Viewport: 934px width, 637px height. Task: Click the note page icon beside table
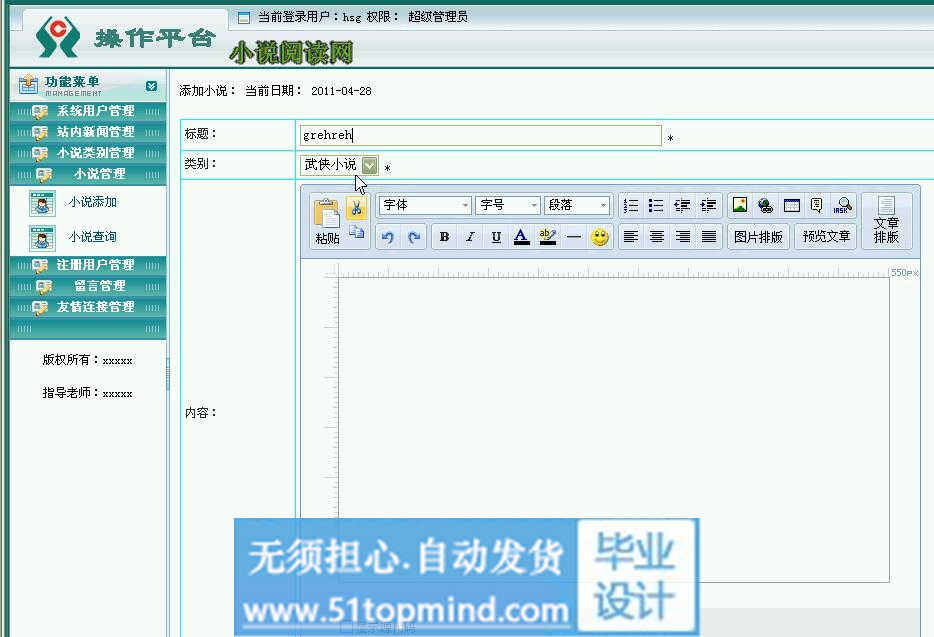point(817,206)
